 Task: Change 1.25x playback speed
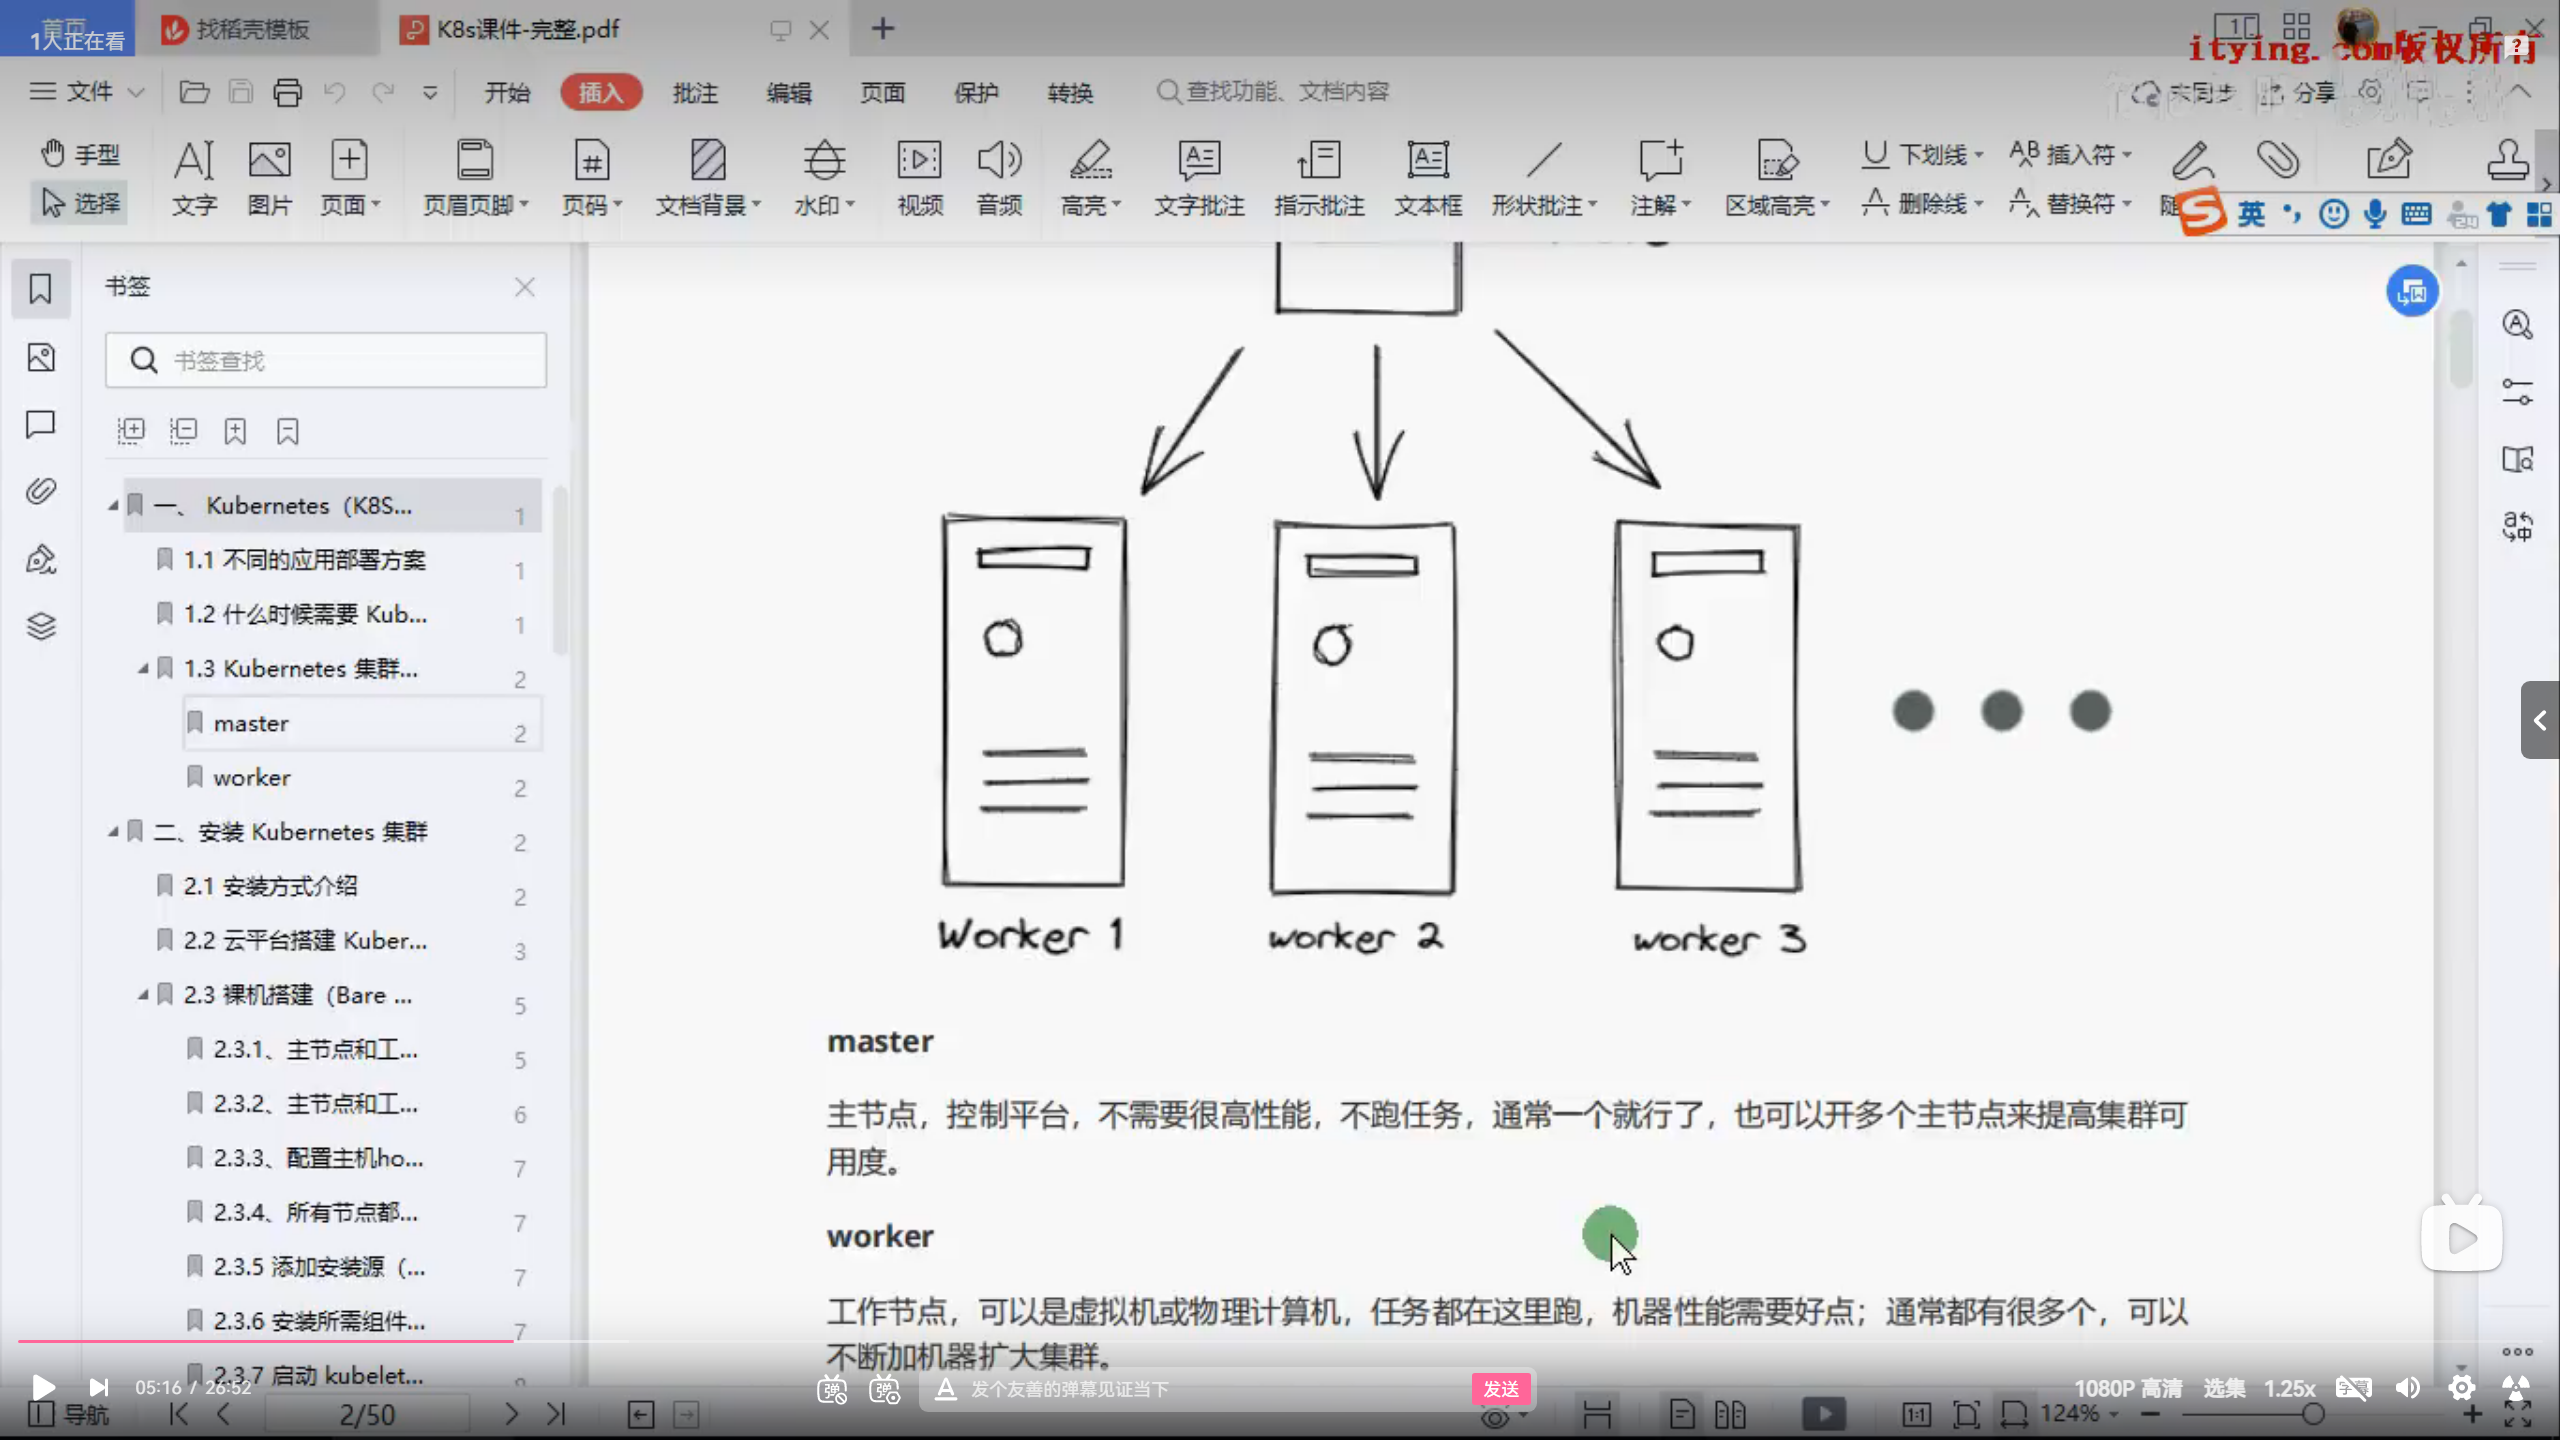[x=2289, y=1388]
